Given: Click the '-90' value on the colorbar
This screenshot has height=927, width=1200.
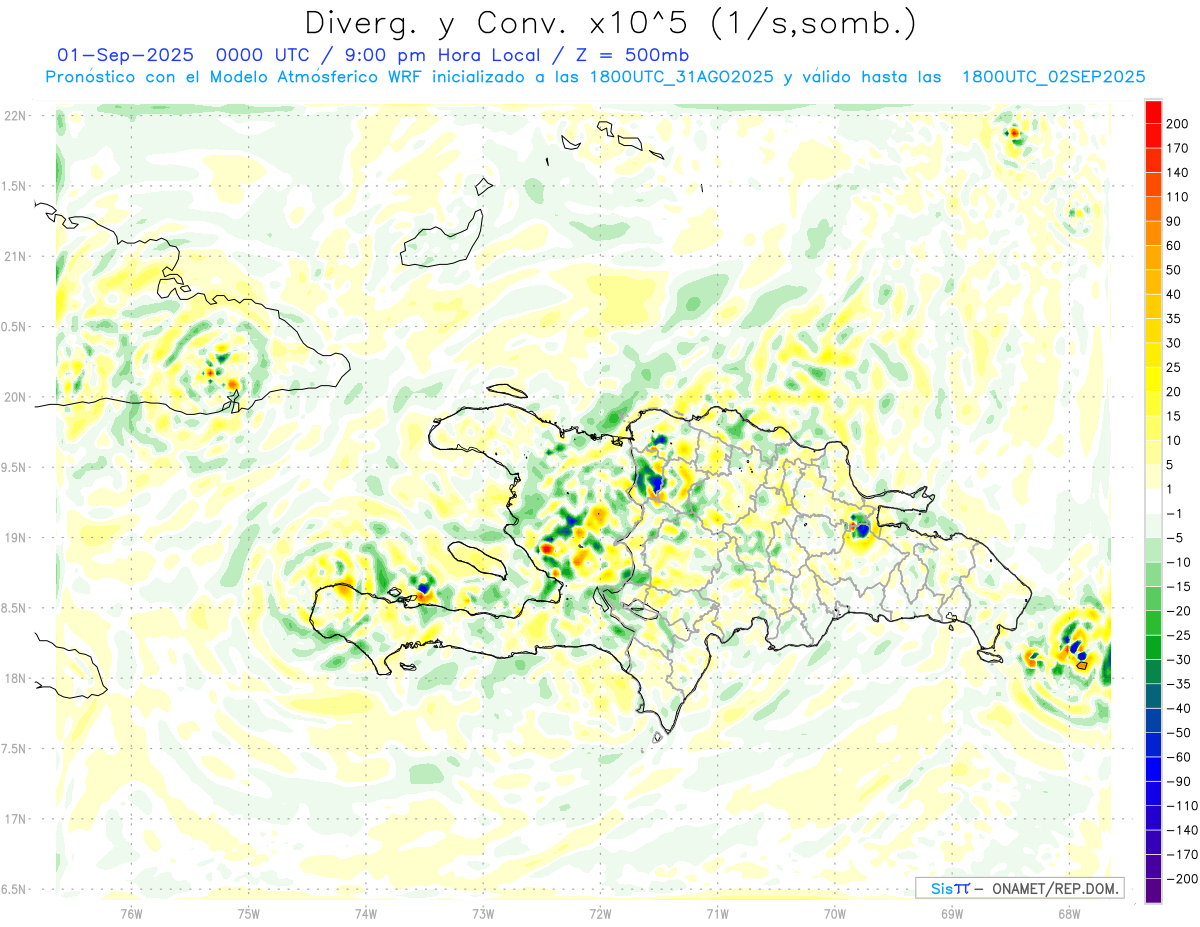Looking at the screenshot, I should click(x=1180, y=781).
